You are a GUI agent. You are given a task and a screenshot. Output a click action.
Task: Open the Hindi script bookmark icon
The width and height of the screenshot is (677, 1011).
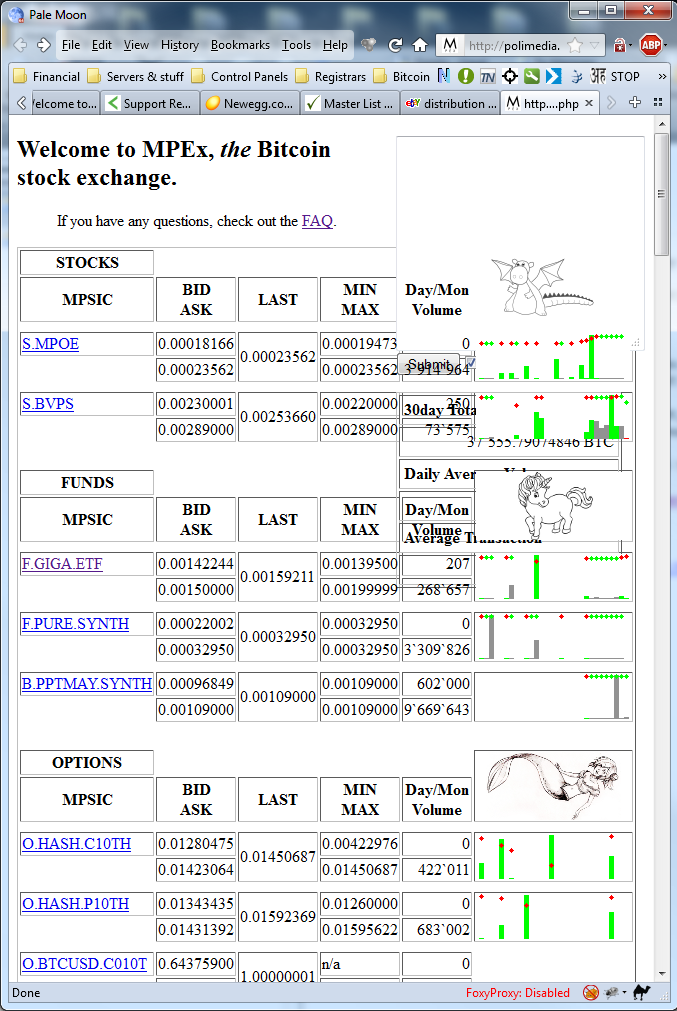pyautogui.click(x=598, y=76)
